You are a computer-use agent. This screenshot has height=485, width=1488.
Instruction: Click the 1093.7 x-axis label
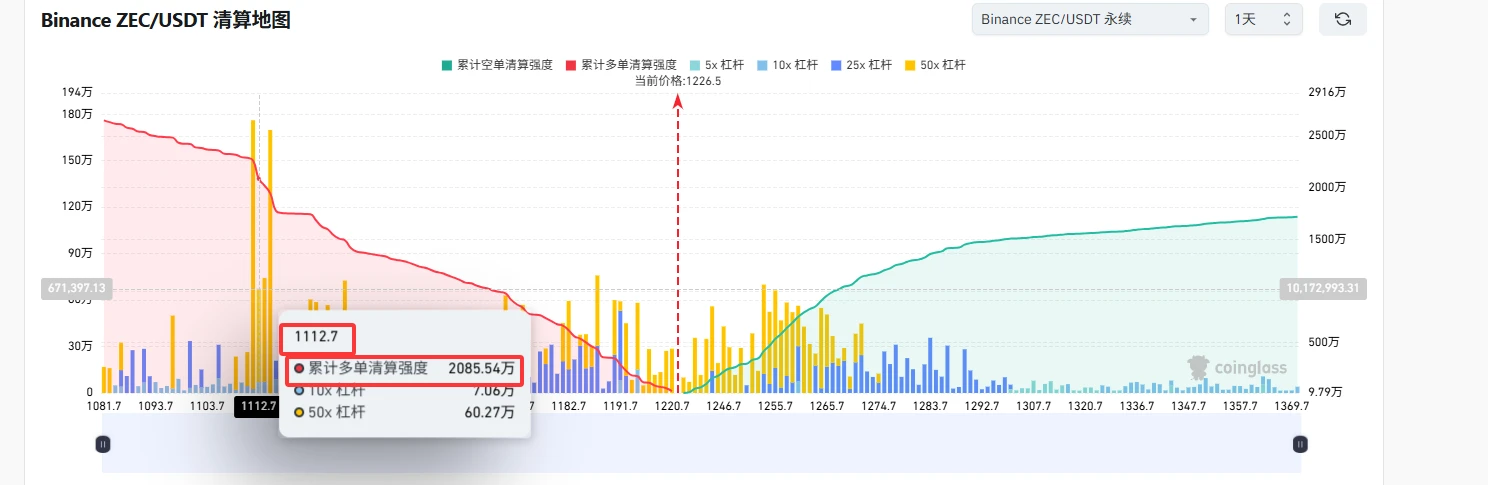pos(156,406)
